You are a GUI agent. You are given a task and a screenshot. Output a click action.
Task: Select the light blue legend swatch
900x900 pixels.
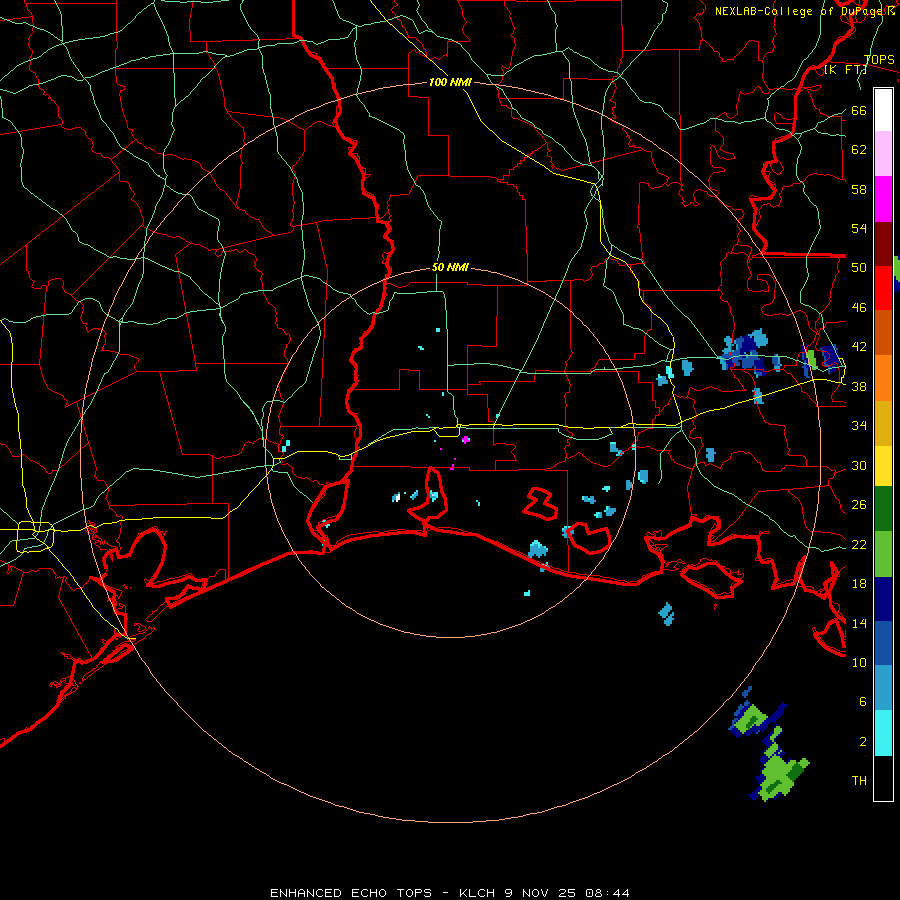click(x=883, y=688)
